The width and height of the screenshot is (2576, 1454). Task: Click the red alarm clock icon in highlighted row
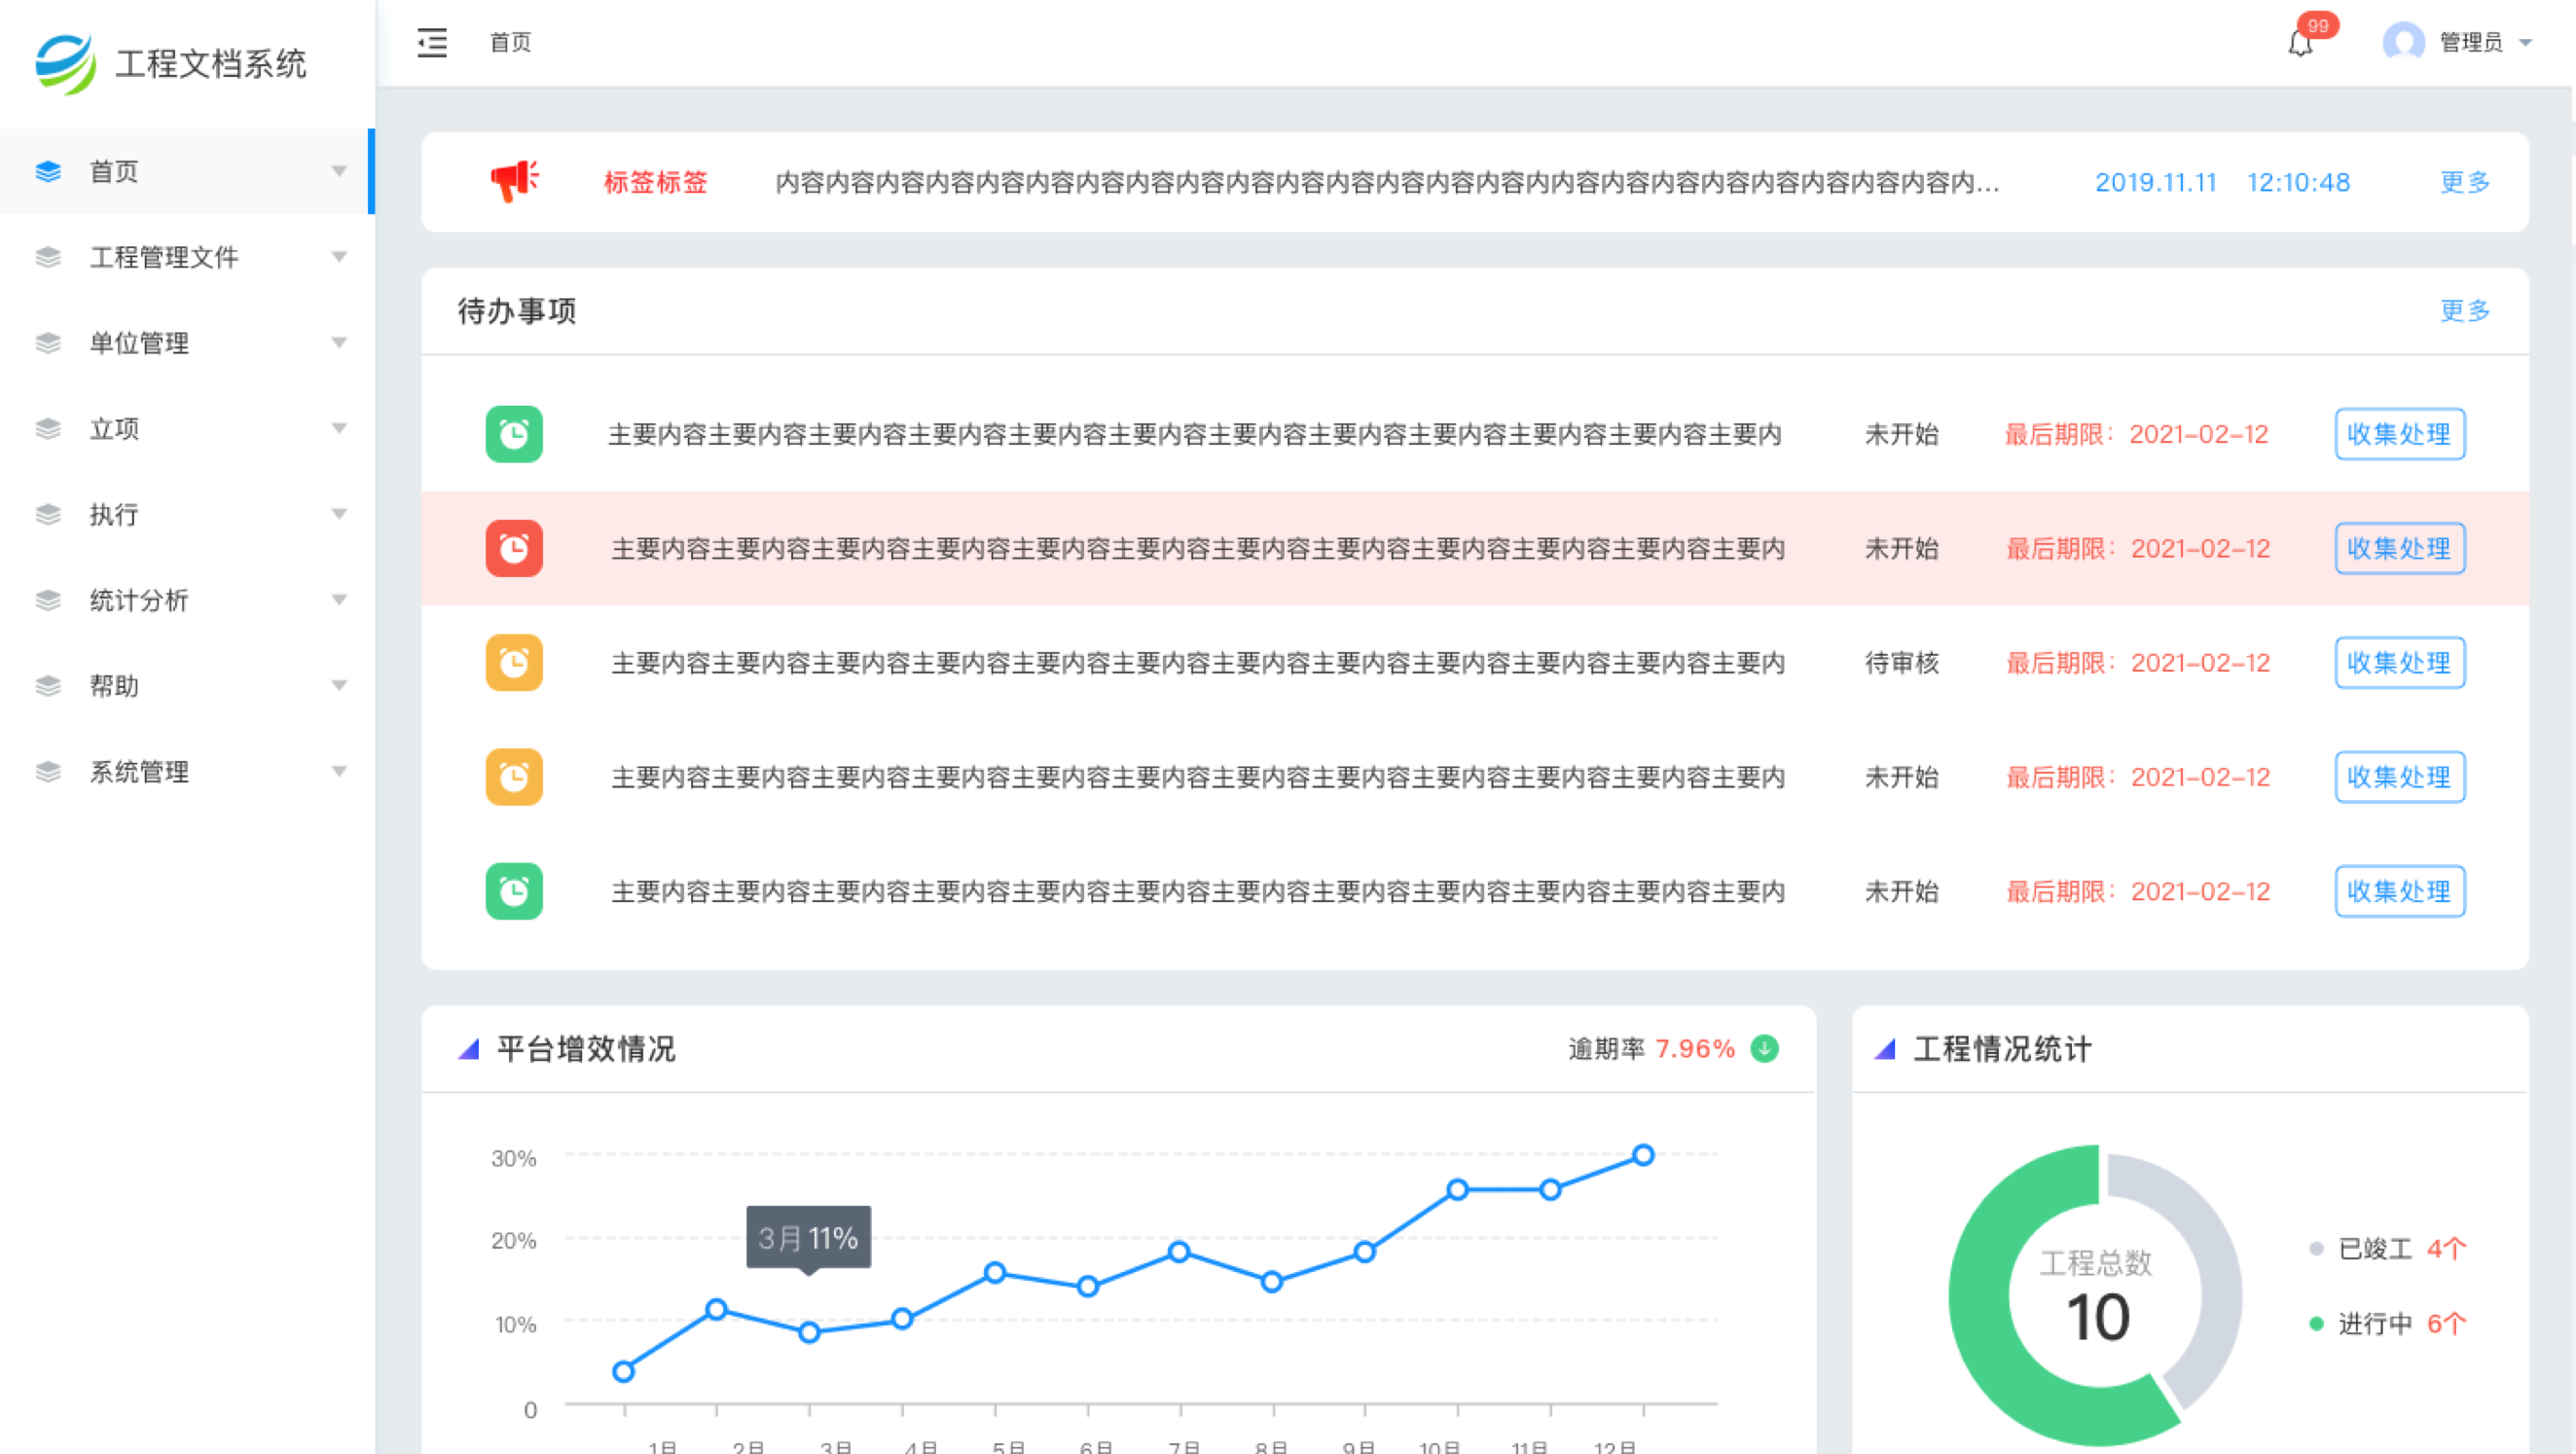[514, 548]
